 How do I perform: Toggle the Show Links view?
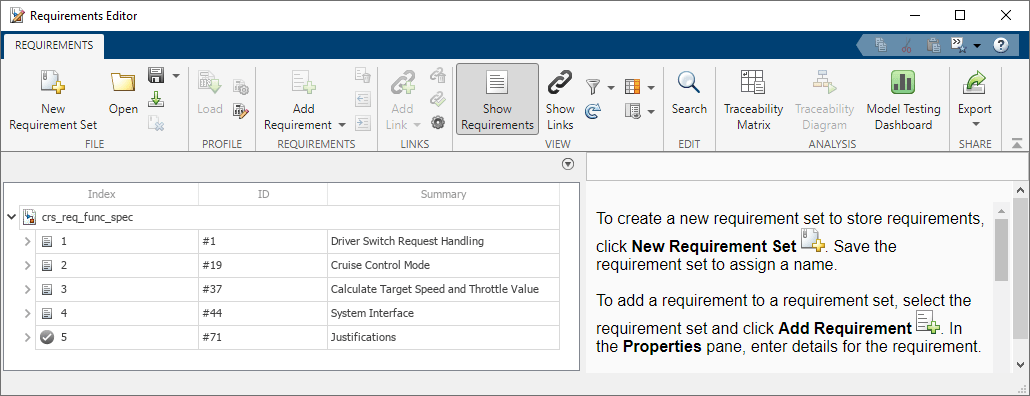click(560, 100)
